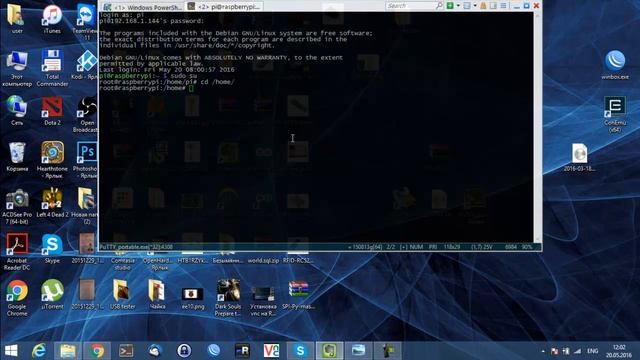Switch to the pi@raspberrypi tab
640x360 pixels.
pyautogui.click(x=224, y=7)
